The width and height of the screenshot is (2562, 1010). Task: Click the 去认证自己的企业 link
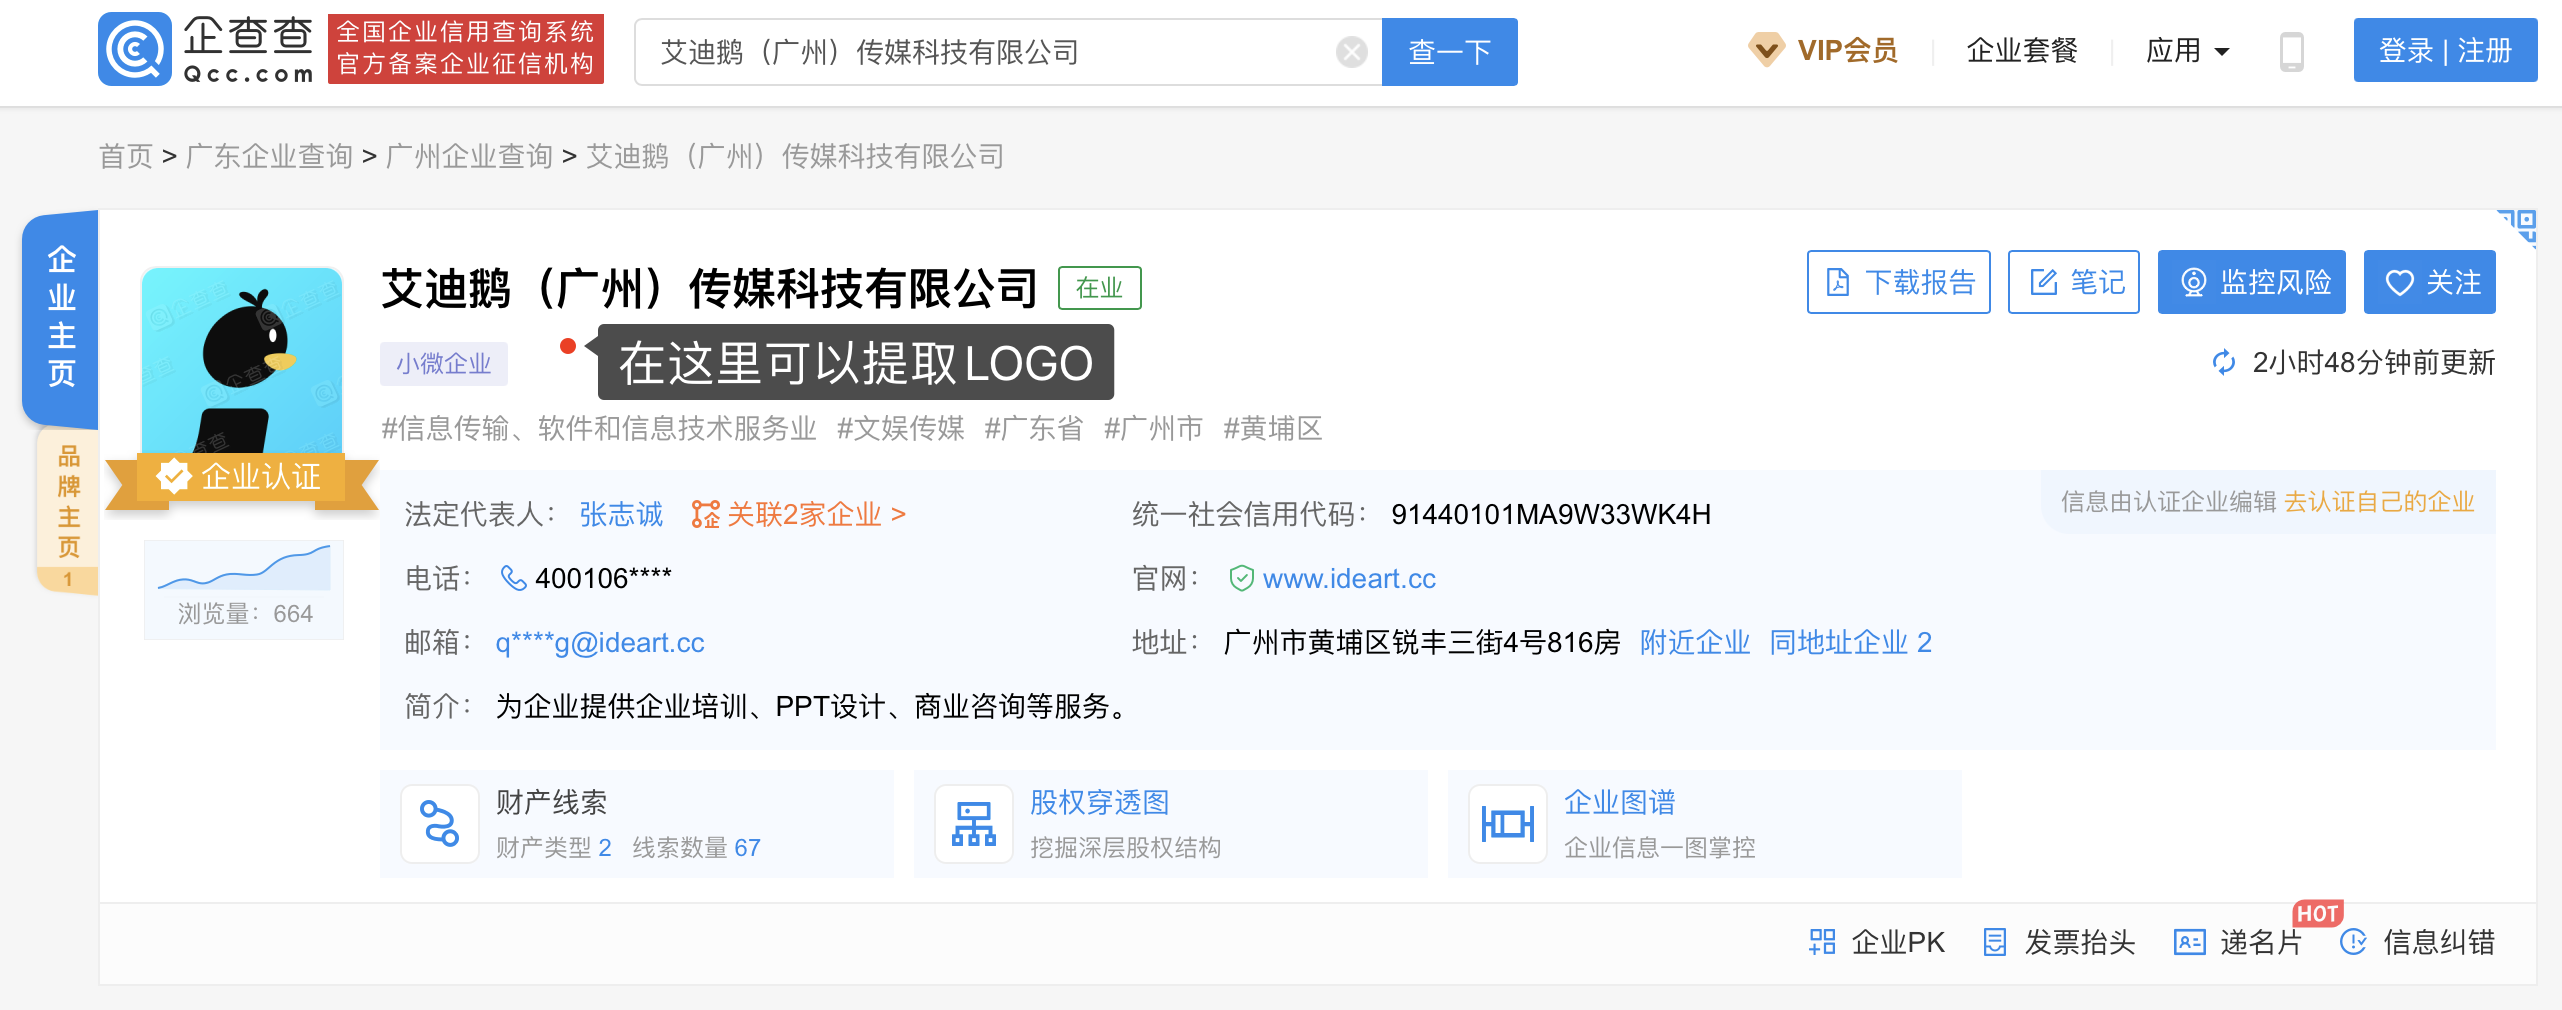pos(2379,502)
